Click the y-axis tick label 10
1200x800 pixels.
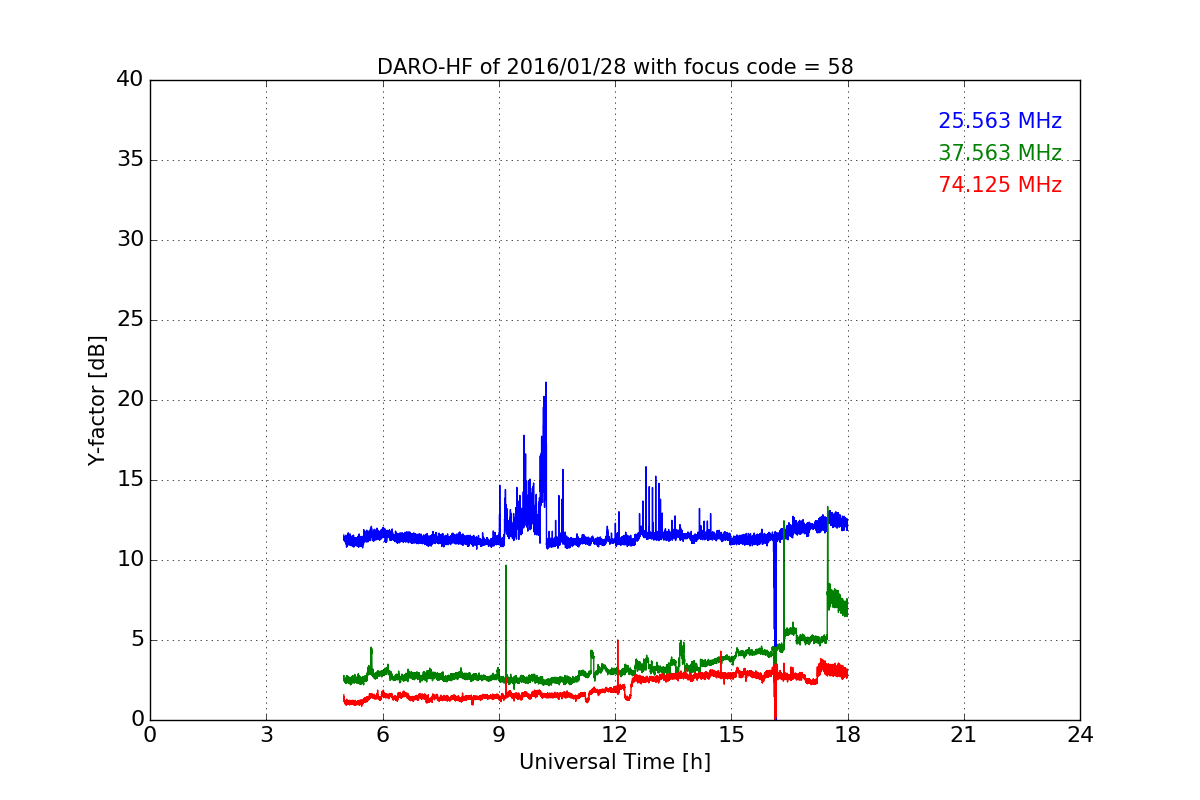pos(130,560)
